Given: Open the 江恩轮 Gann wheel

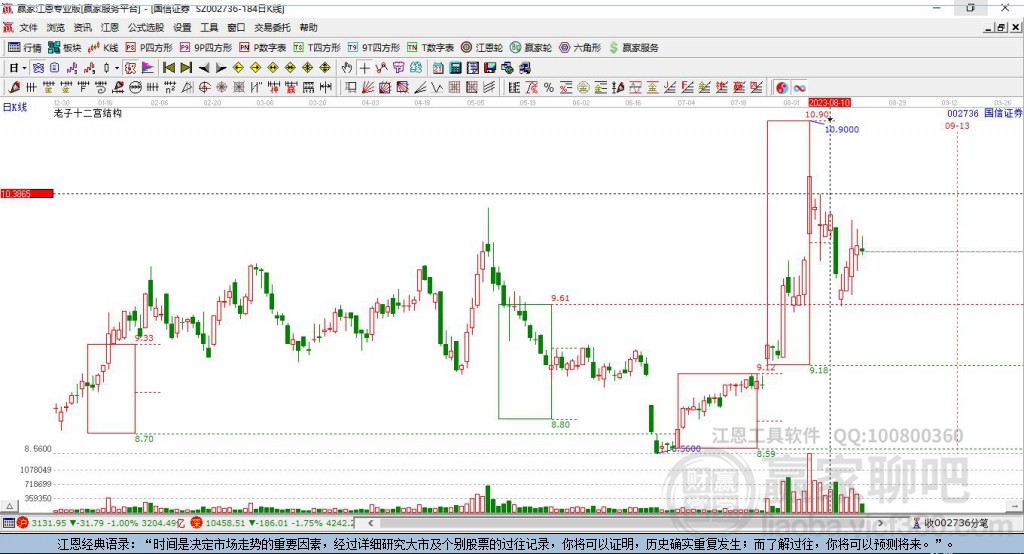Looking at the screenshot, I should point(482,48).
